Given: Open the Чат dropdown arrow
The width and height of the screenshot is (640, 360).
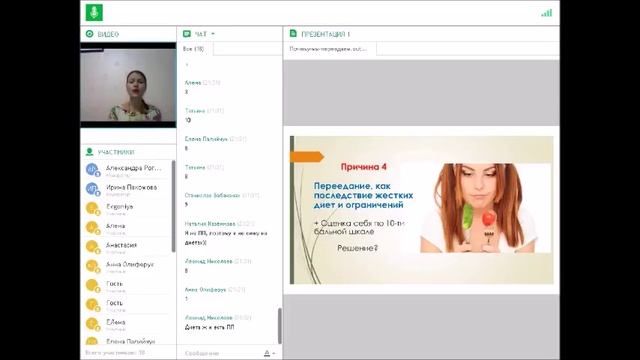Looking at the screenshot, I should 213,34.
